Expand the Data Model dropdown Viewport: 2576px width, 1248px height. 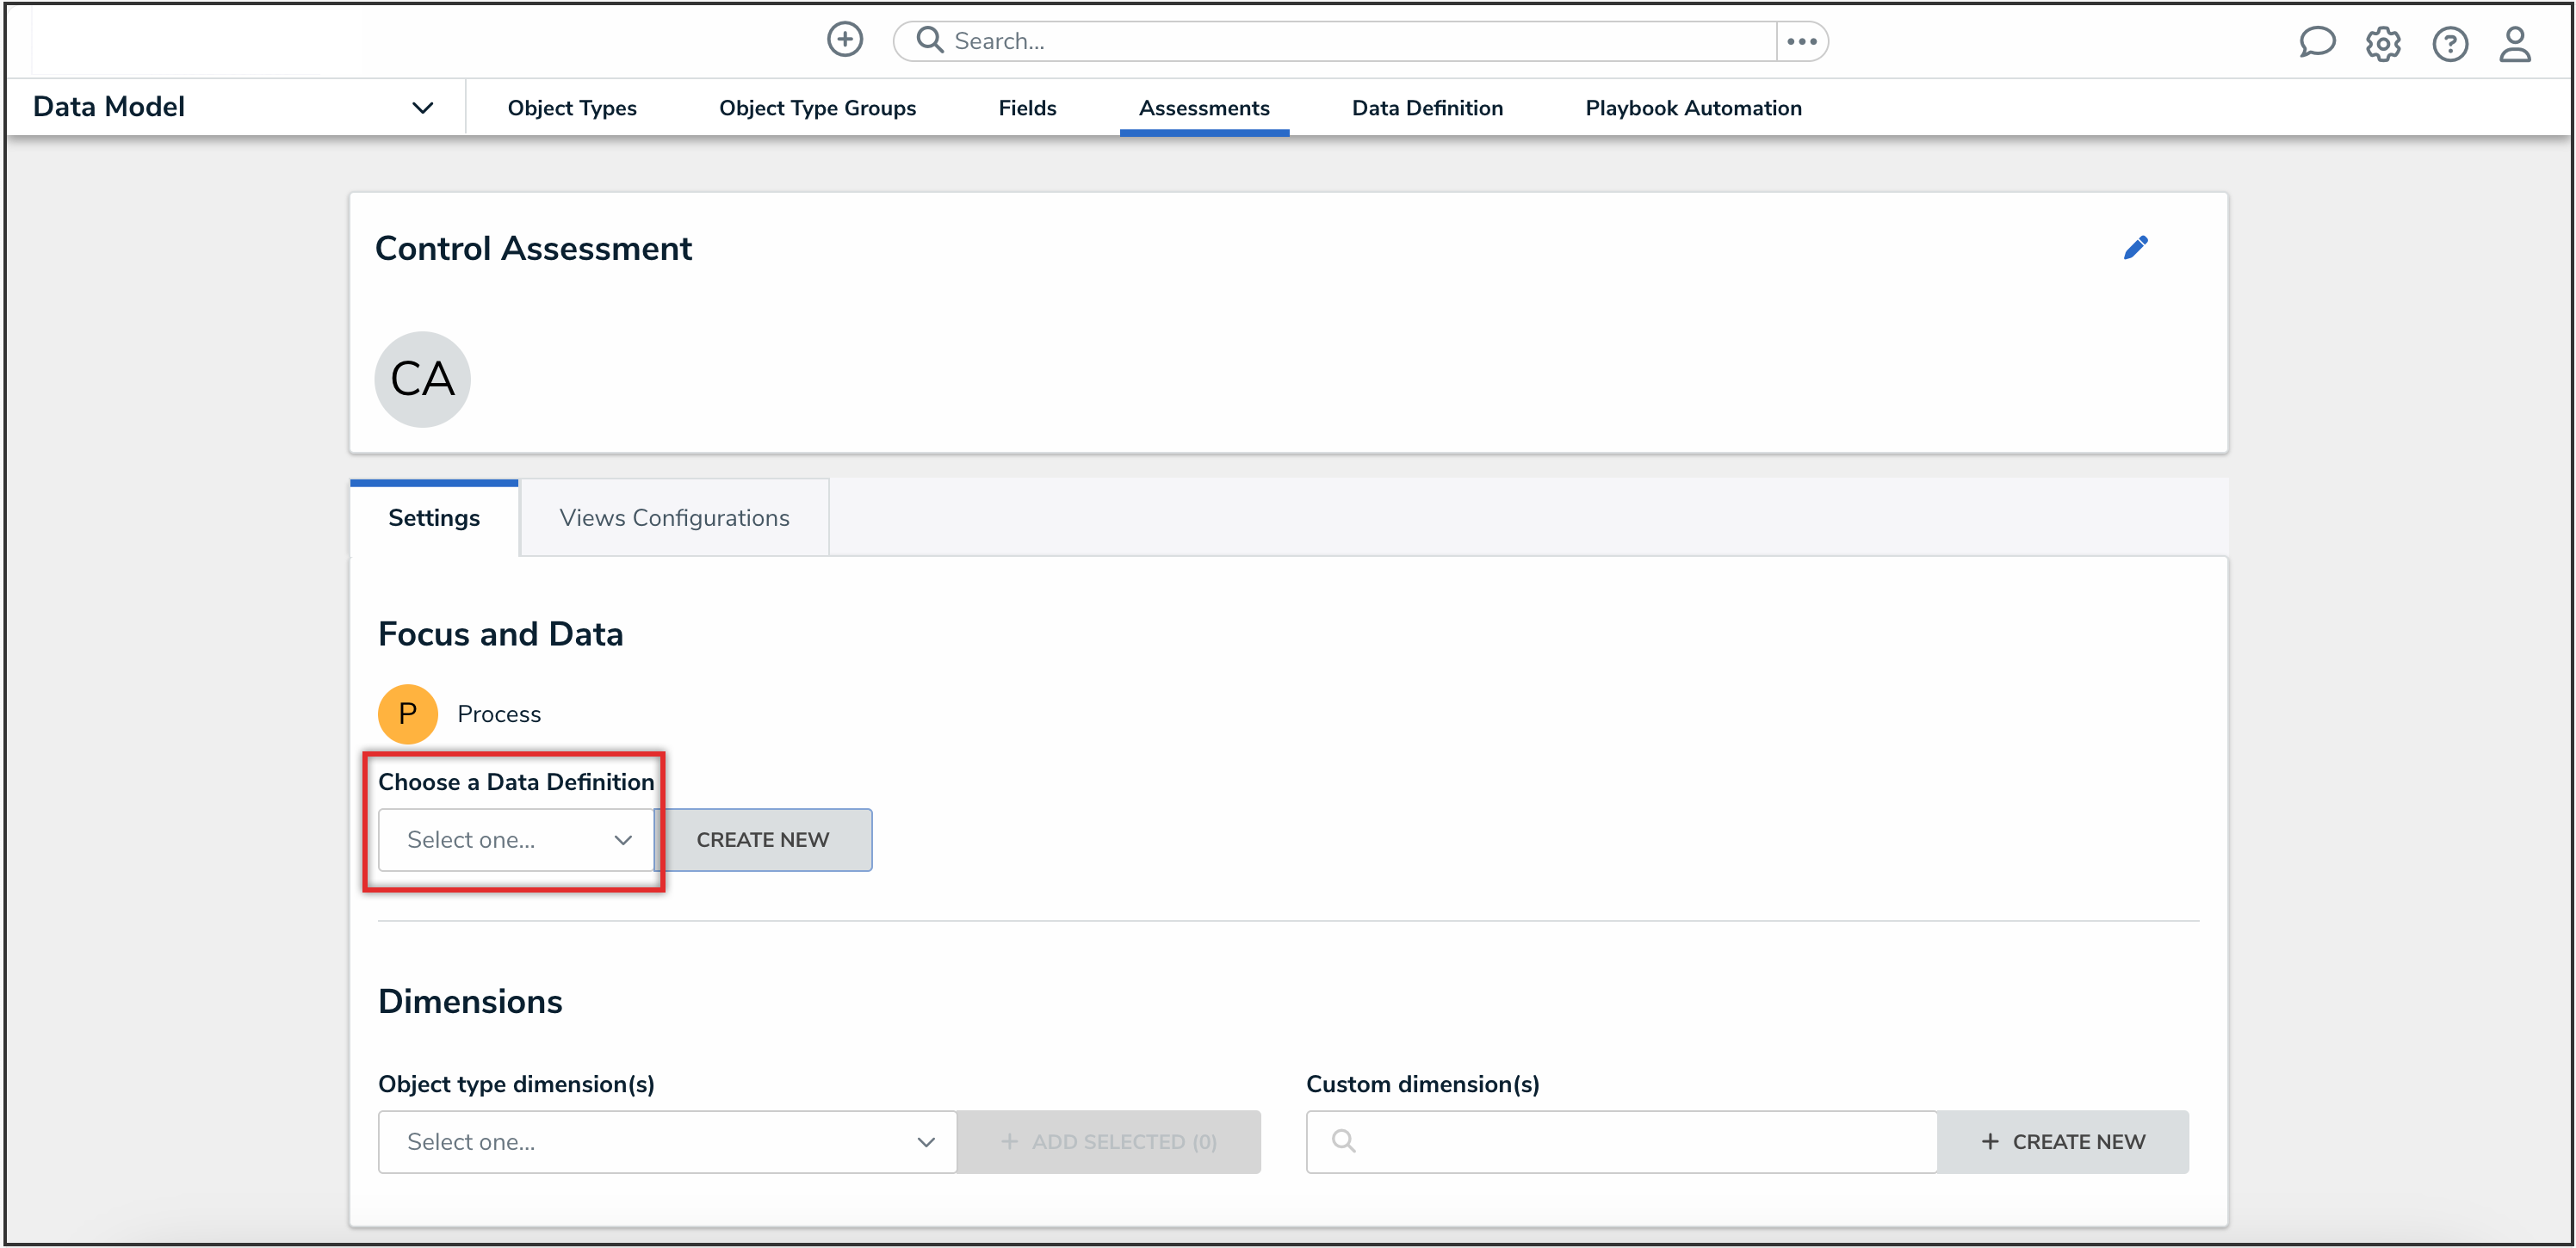(x=422, y=106)
